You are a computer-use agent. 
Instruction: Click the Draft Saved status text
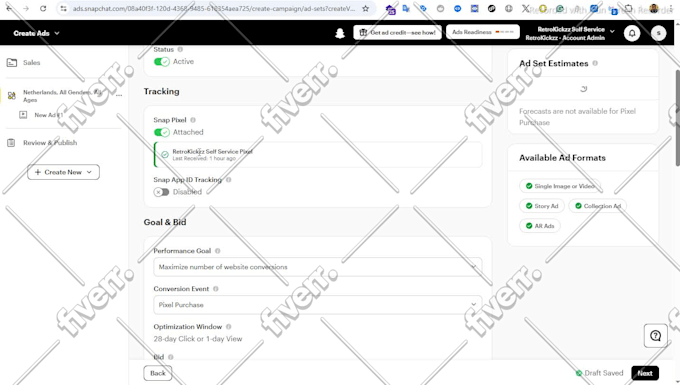[603, 373]
